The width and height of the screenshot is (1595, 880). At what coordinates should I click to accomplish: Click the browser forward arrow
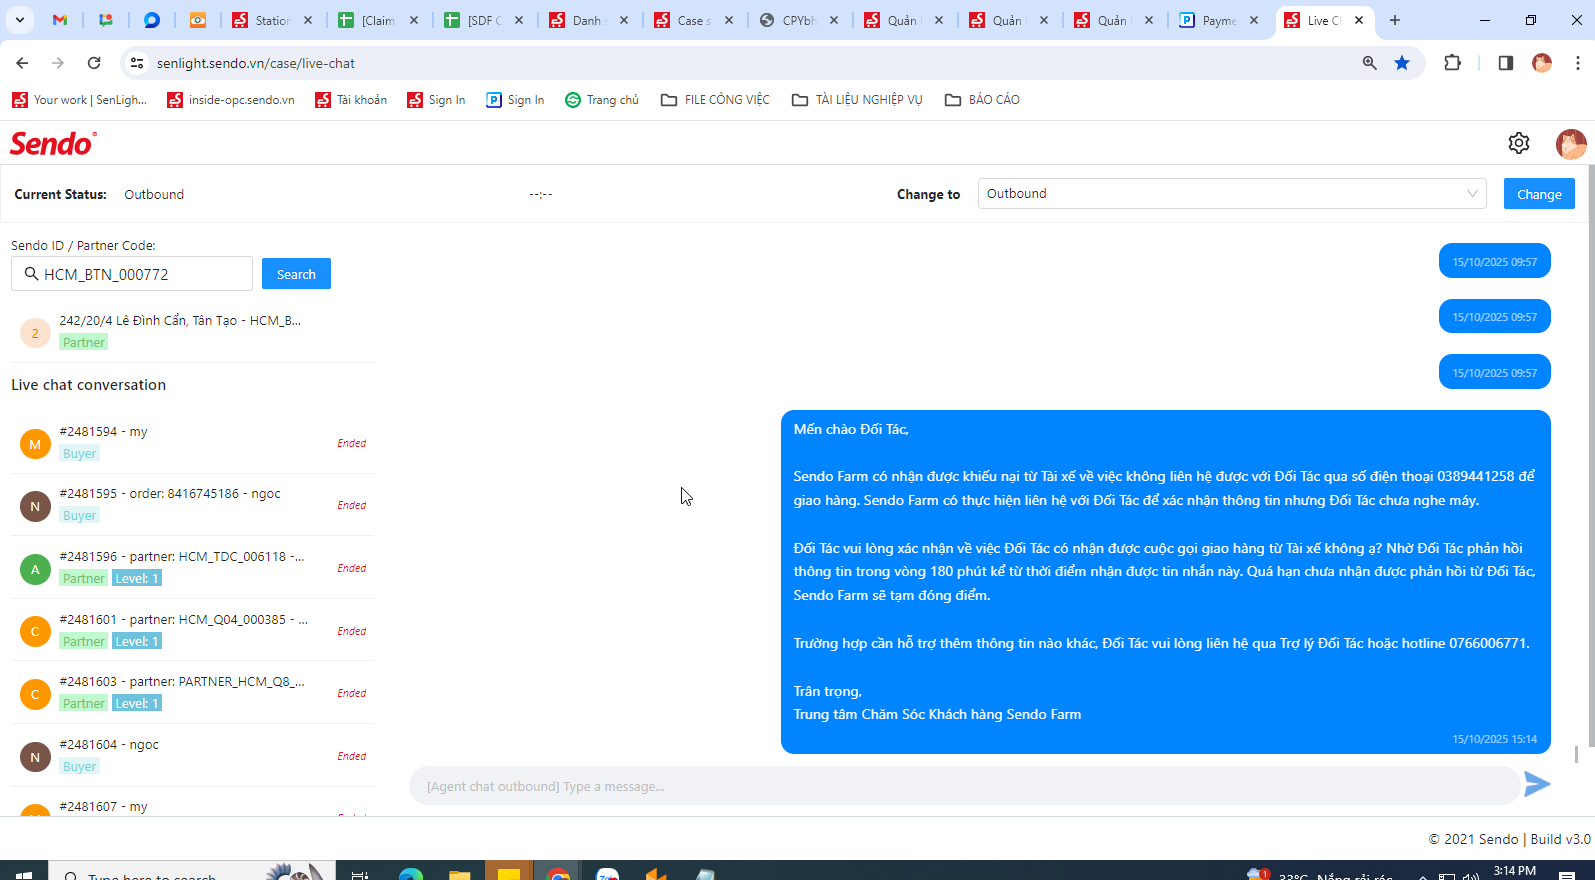pyautogui.click(x=58, y=63)
